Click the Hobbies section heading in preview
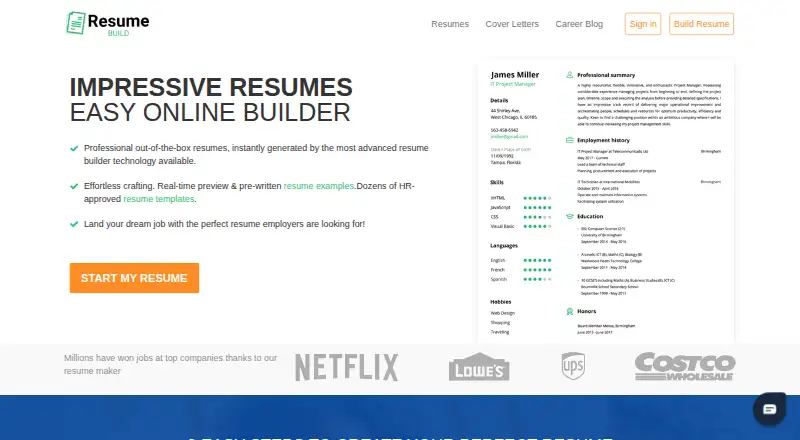The width and height of the screenshot is (800, 440). coord(501,302)
